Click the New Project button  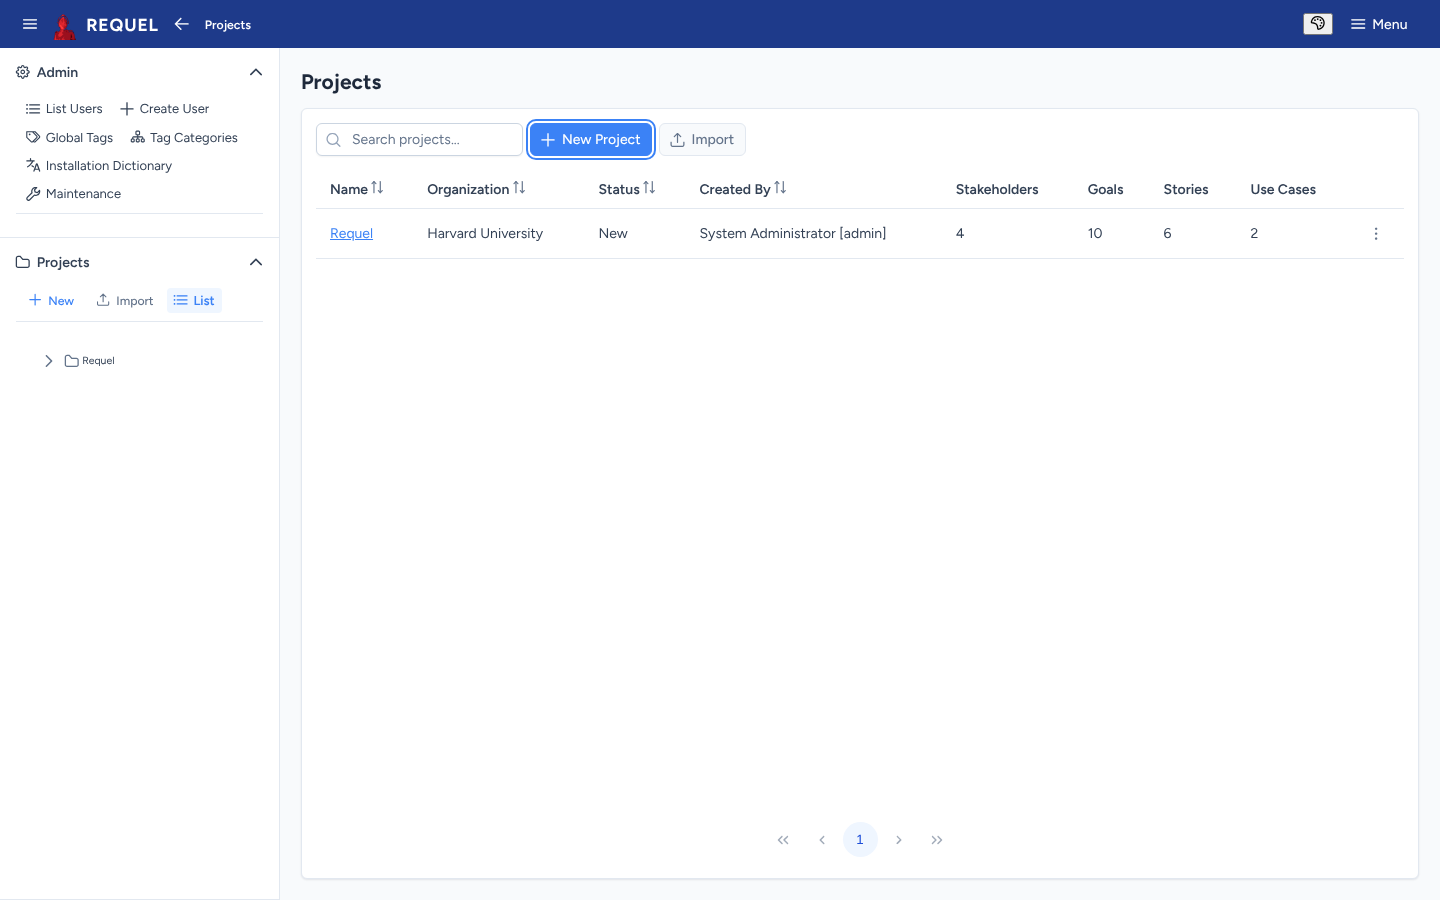click(591, 140)
